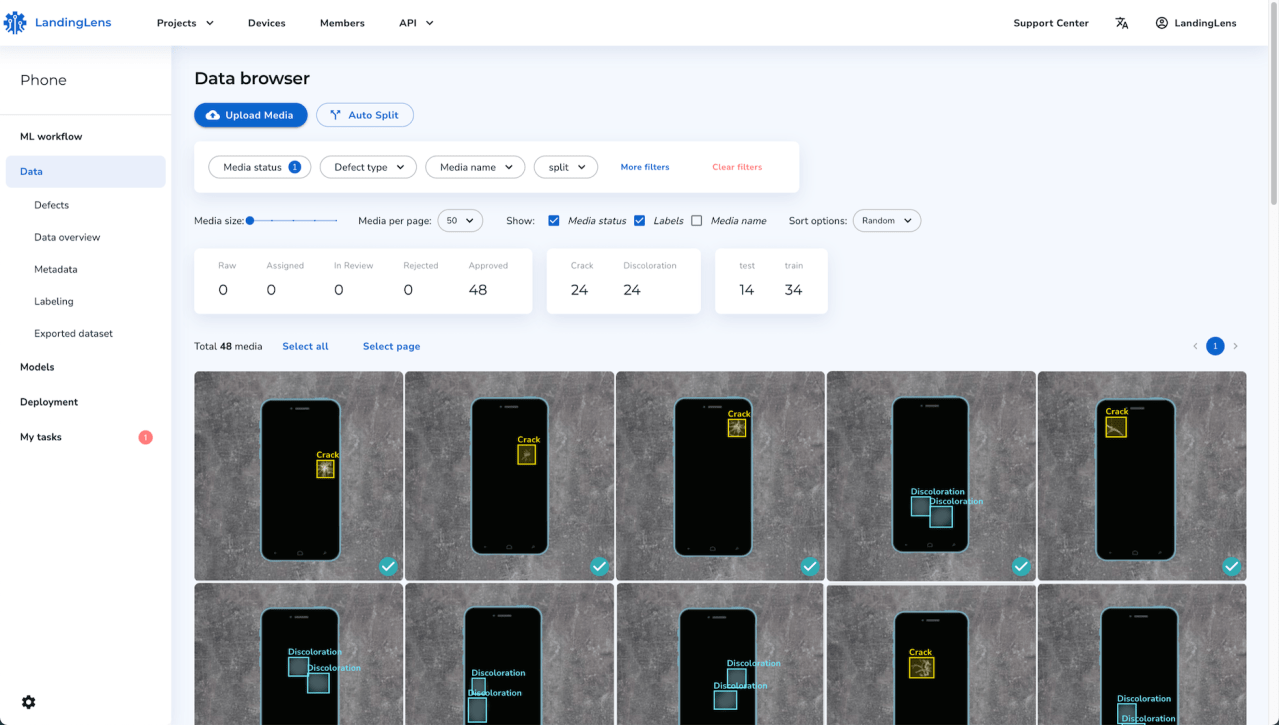
Task: Enable the Media name show checkbox
Action: tap(697, 220)
